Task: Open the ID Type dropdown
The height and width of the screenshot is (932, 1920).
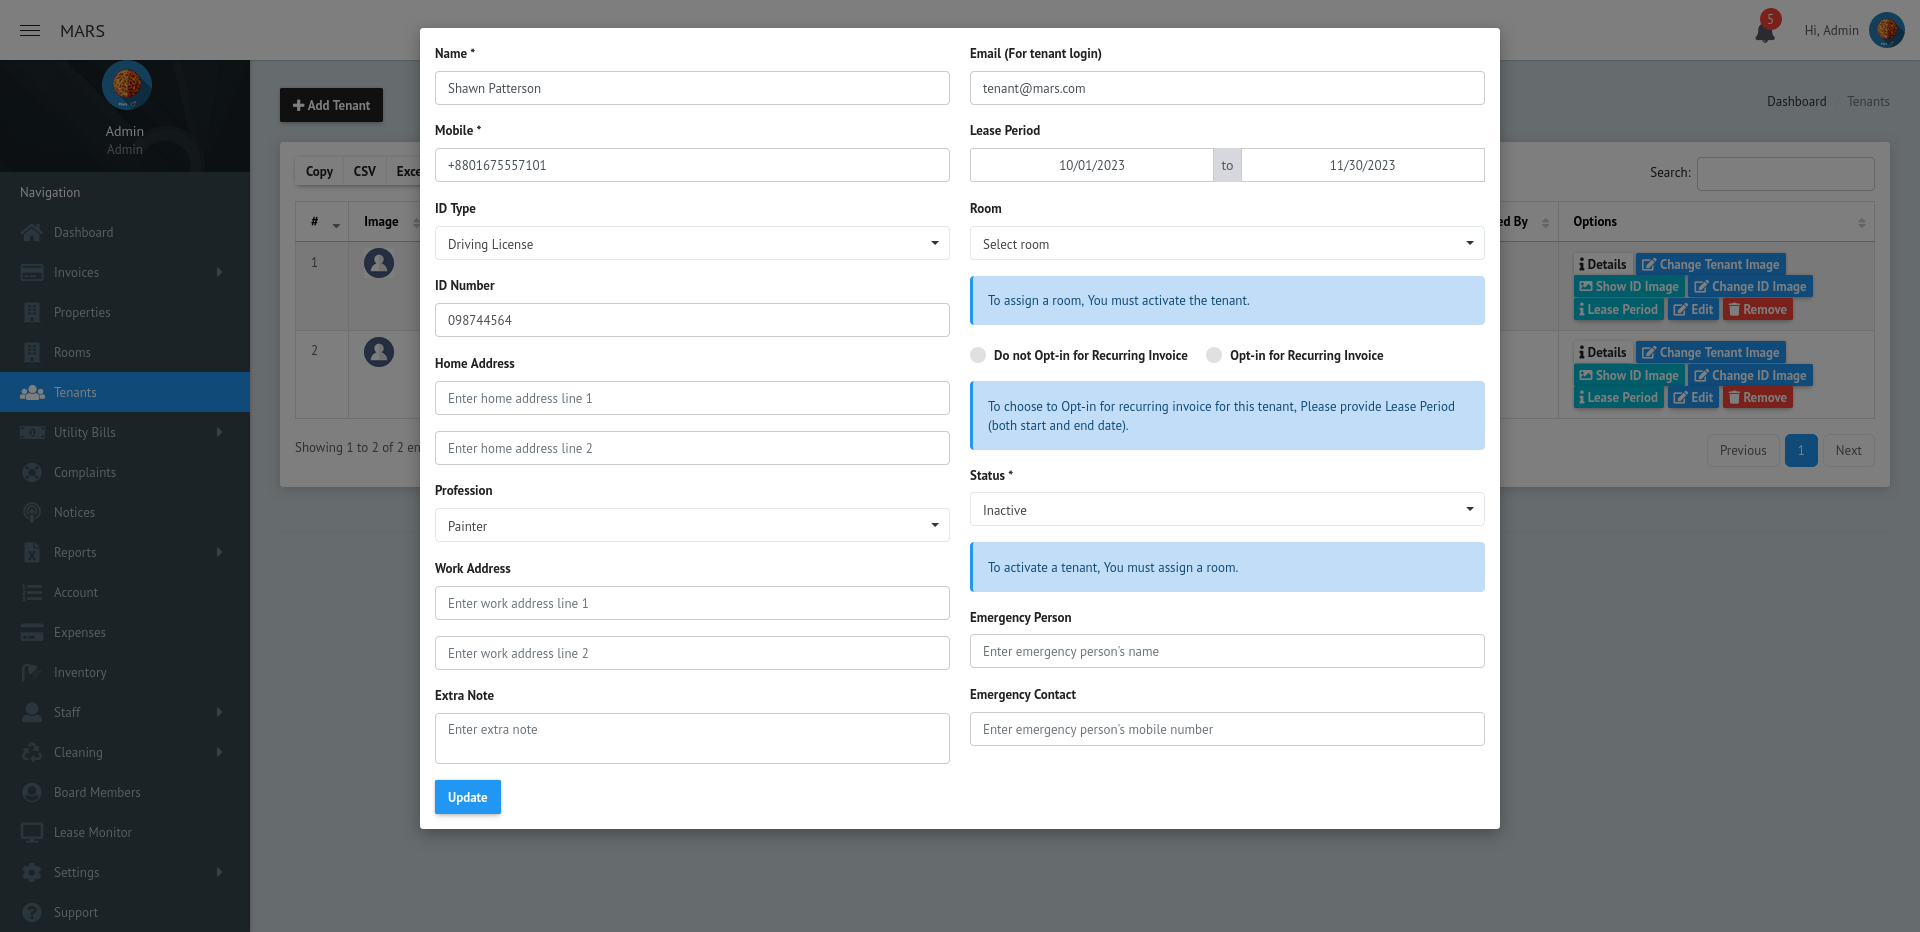Action: pyautogui.click(x=692, y=244)
